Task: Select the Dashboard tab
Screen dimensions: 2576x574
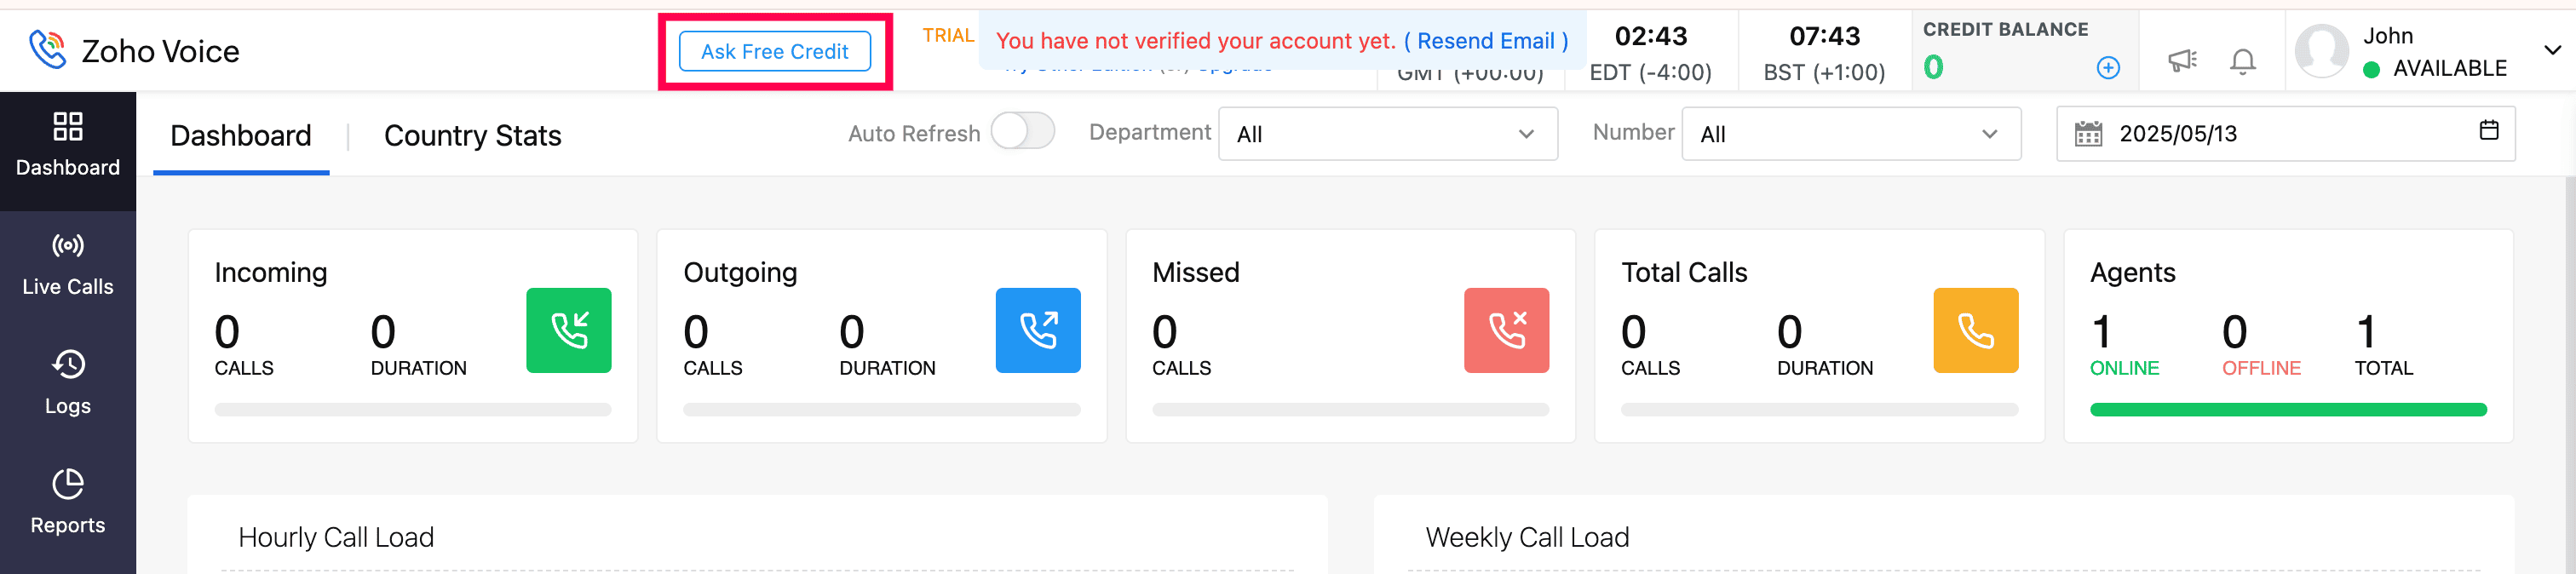Action: click(x=241, y=136)
